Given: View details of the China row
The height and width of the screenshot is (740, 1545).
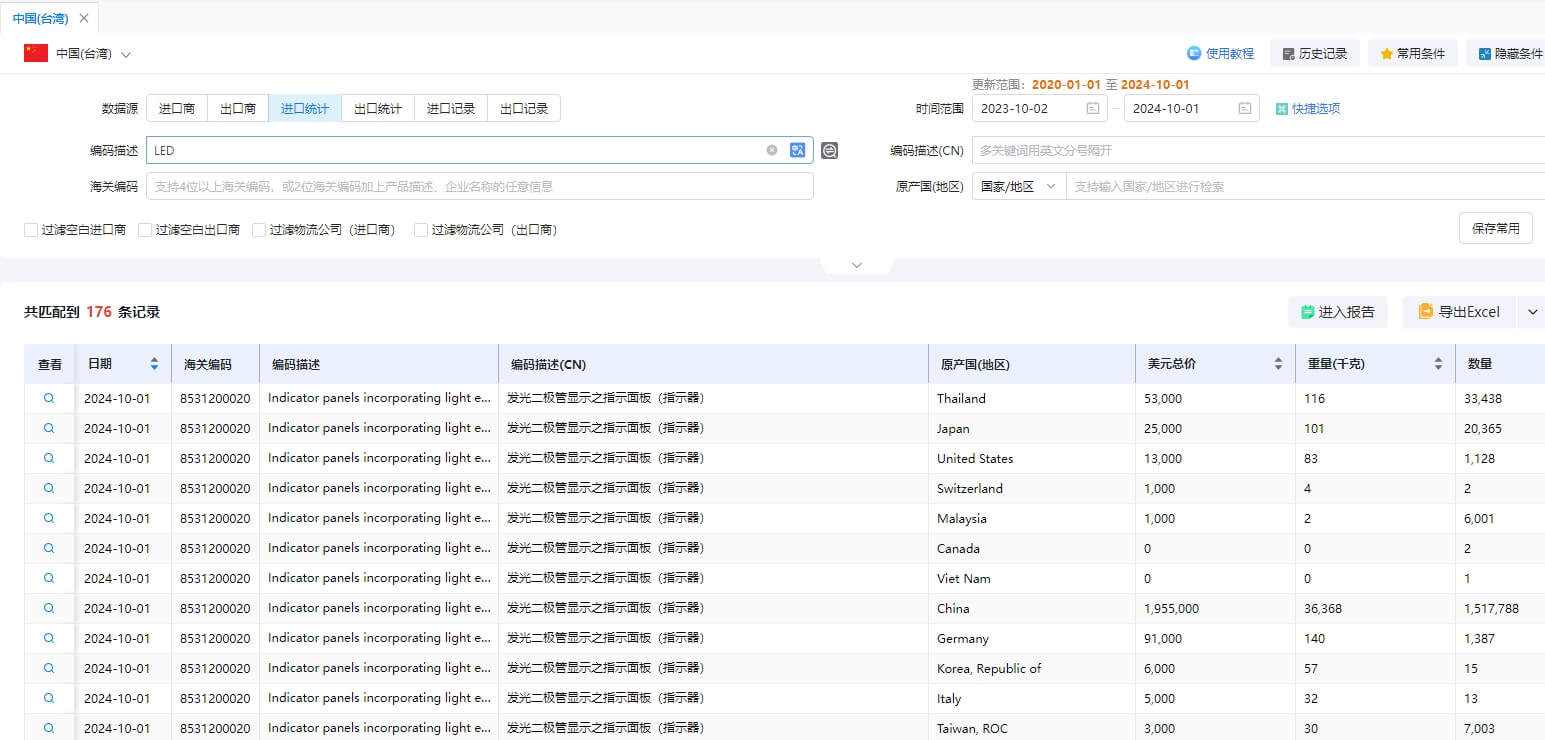Looking at the screenshot, I should [49, 608].
